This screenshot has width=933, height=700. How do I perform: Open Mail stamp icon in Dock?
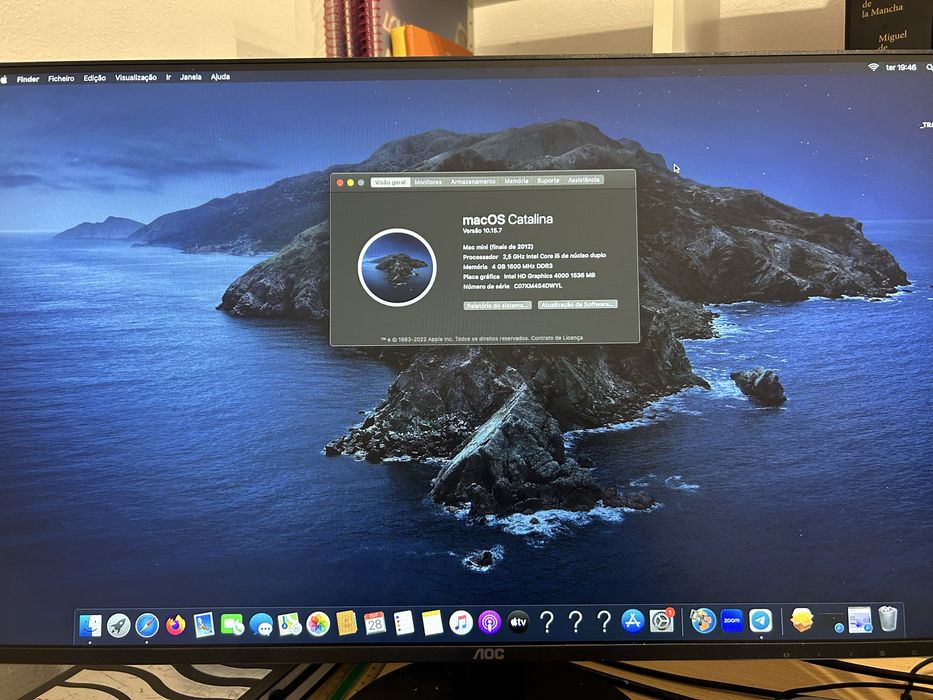click(204, 625)
